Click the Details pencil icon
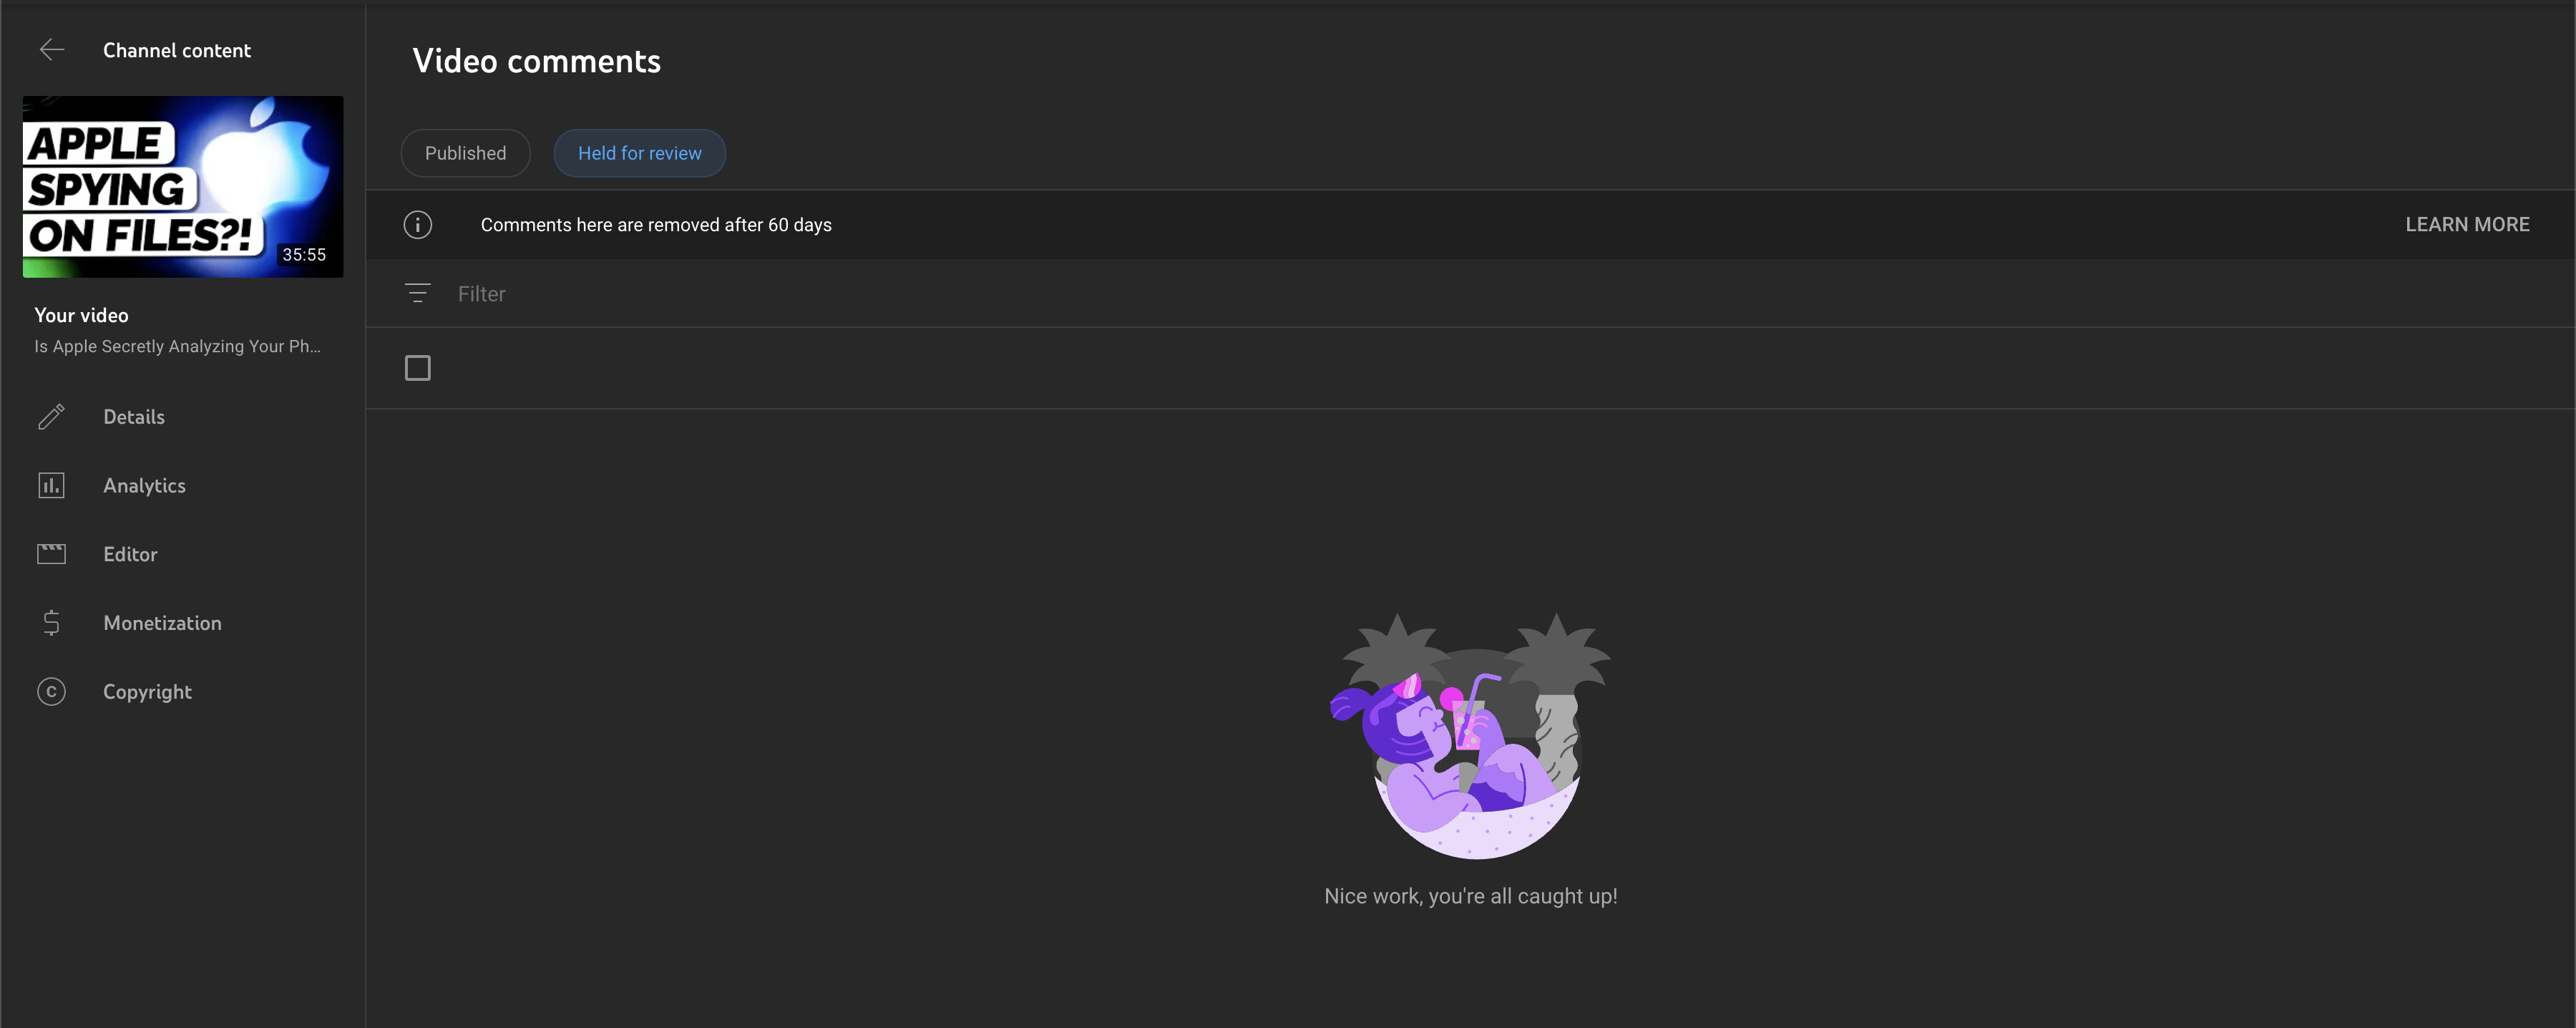This screenshot has height=1028, width=2576. coord(51,417)
